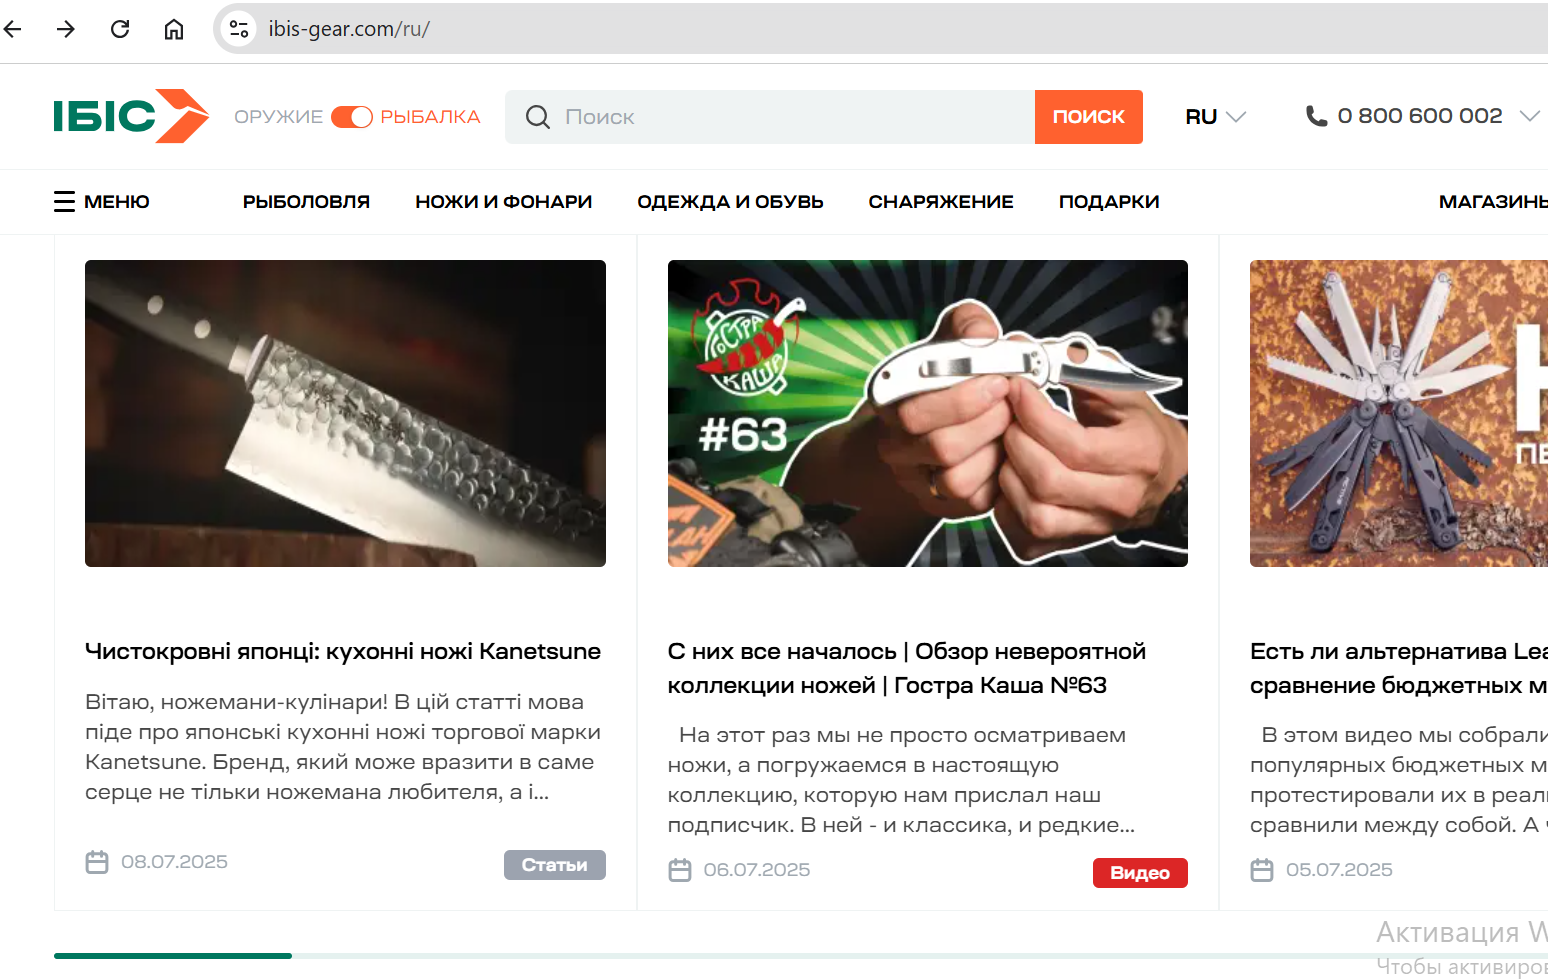Click the browser forward arrow

click(66, 29)
